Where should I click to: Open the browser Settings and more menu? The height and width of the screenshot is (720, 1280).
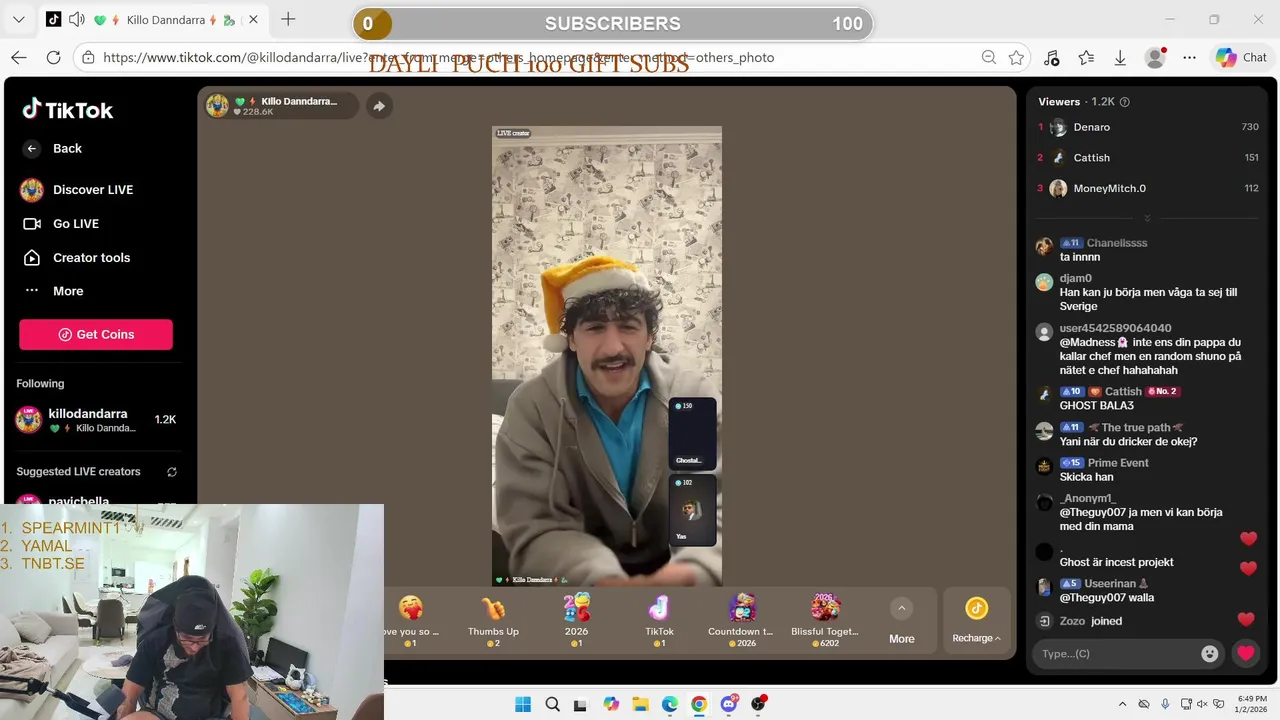[x=1189, y=58]
